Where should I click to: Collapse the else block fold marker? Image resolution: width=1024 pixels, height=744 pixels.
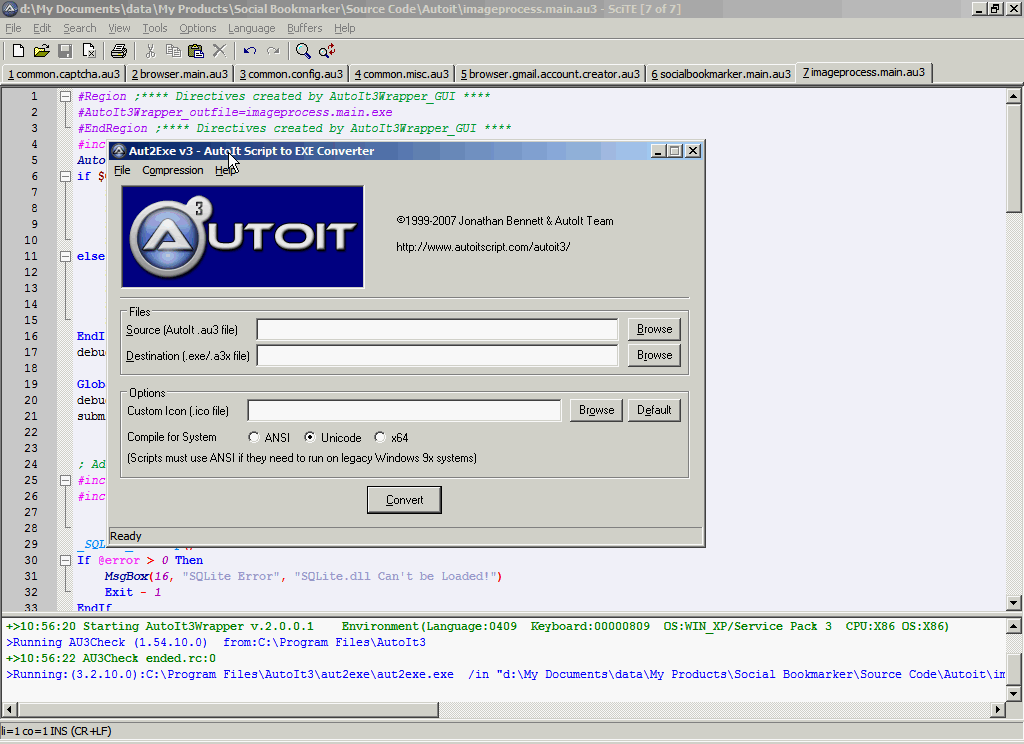(x=65, y=257)
